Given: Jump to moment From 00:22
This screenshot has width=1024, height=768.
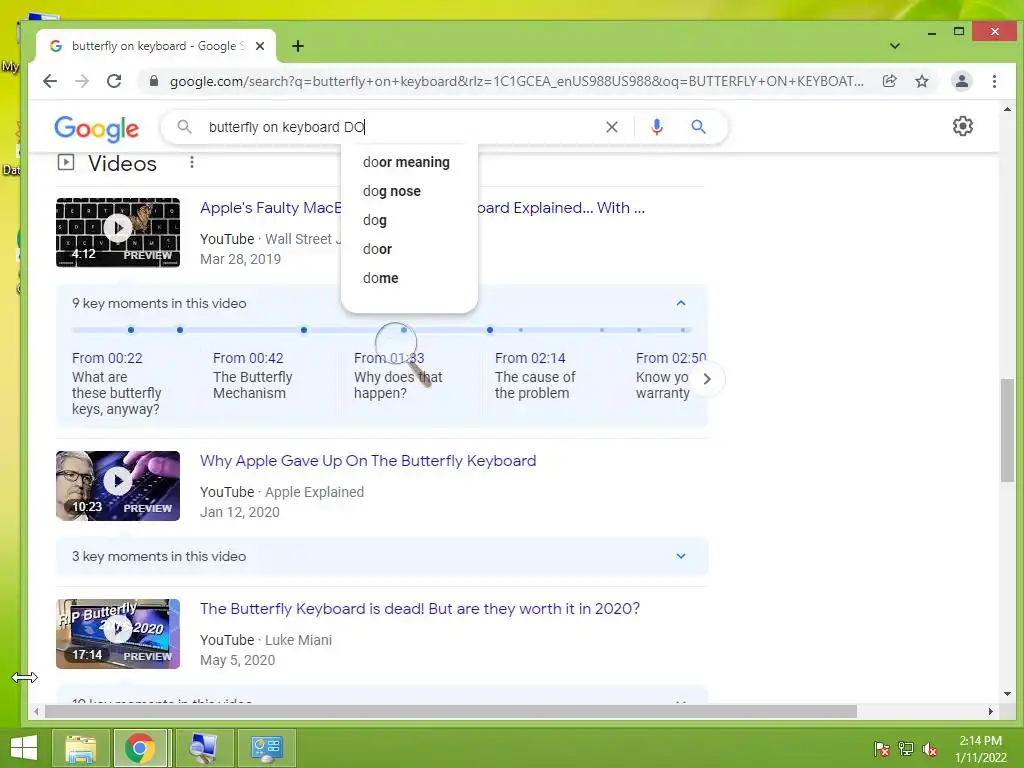Looking at the screenshot, I should pyautogui.click(x=107, y=358).
